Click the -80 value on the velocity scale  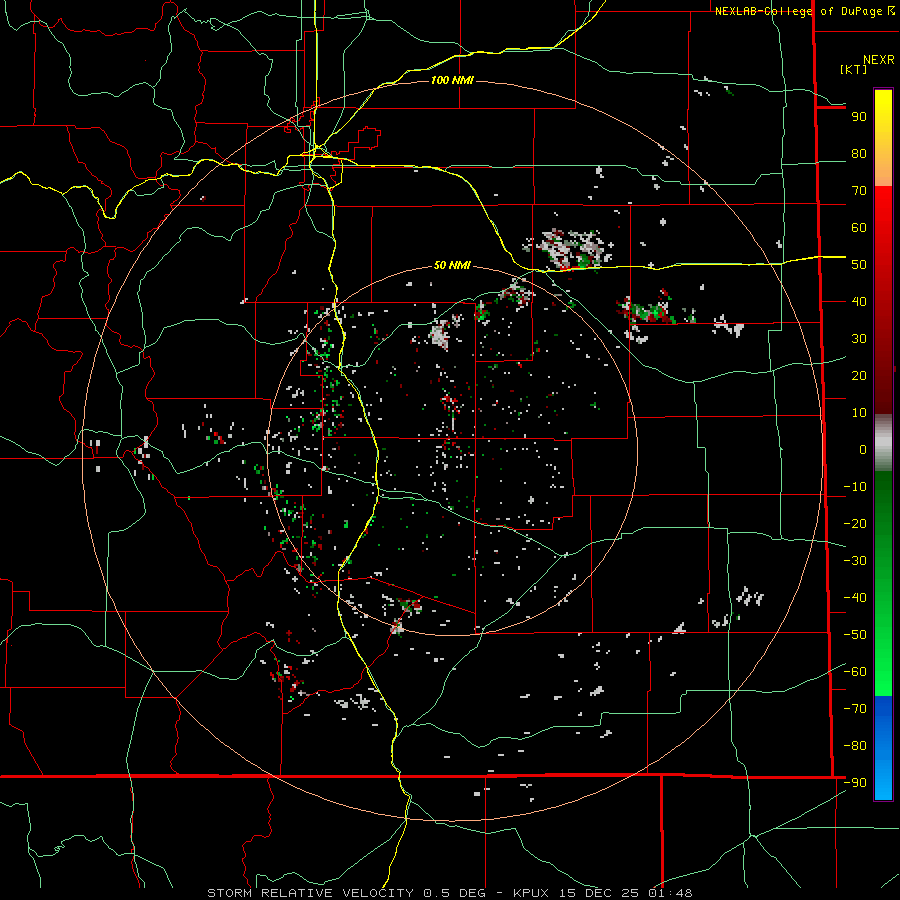point(855,746)
